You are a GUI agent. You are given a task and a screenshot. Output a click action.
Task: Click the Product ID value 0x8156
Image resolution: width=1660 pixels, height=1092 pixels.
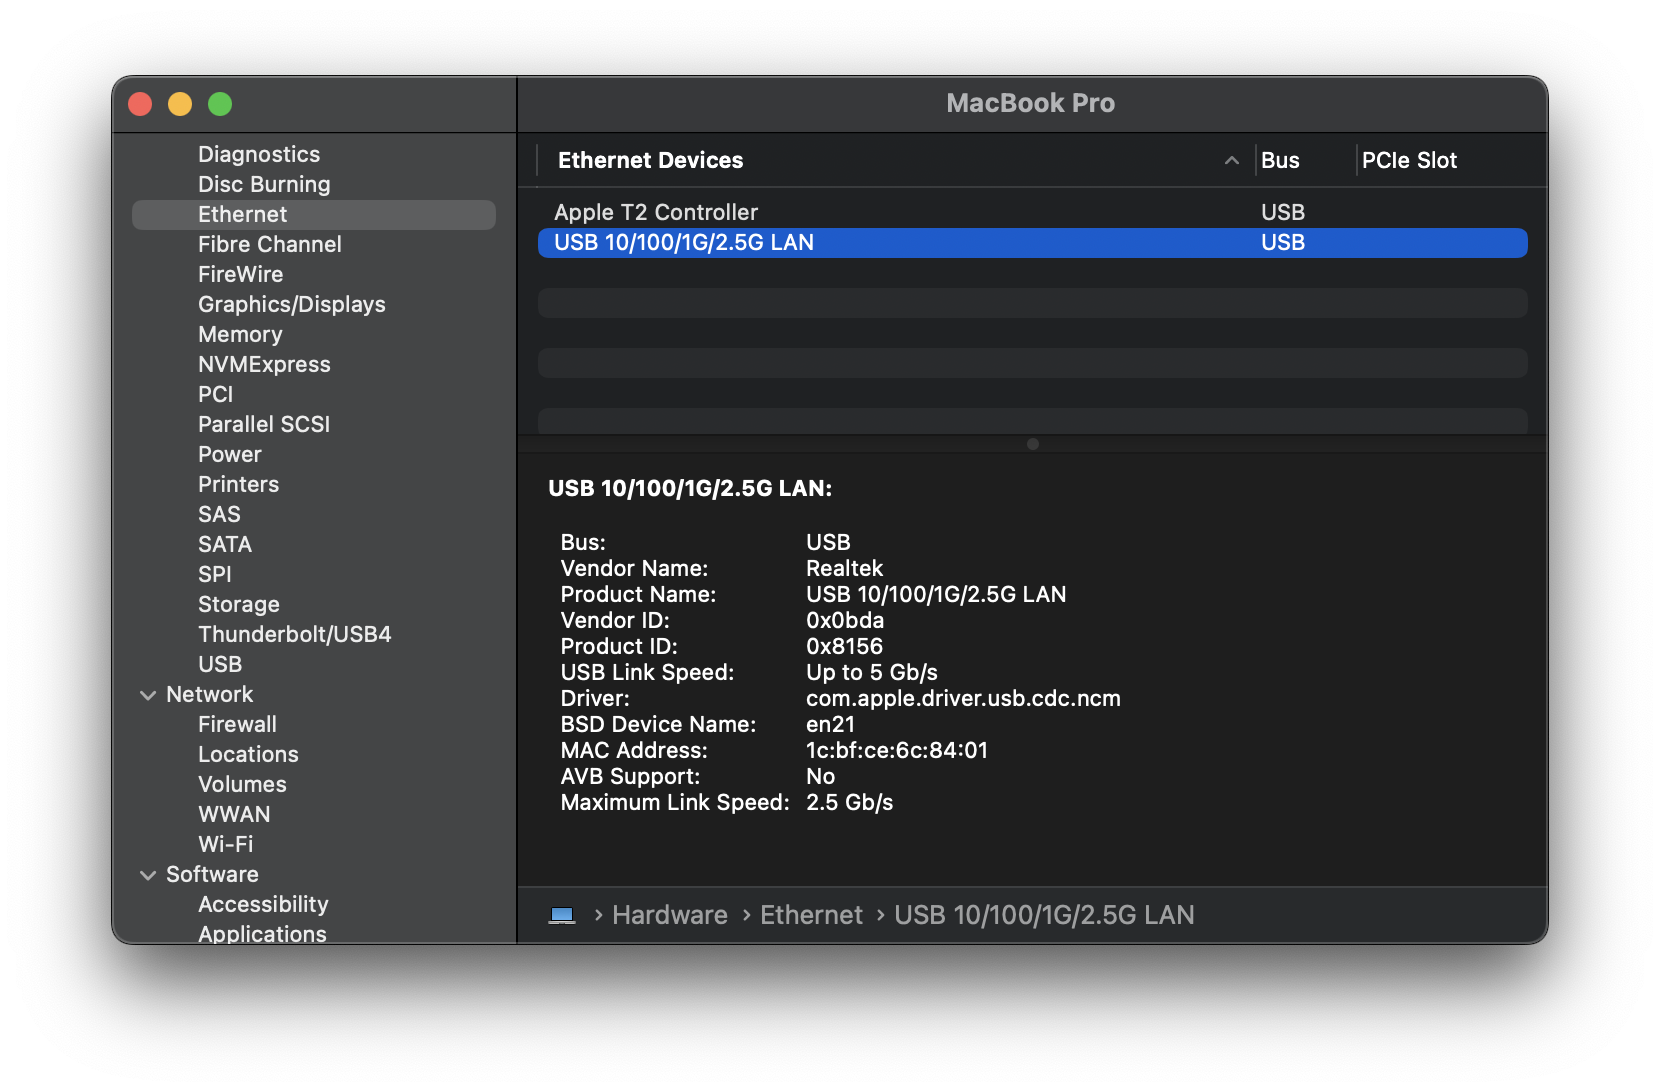[x=844, y=646]
